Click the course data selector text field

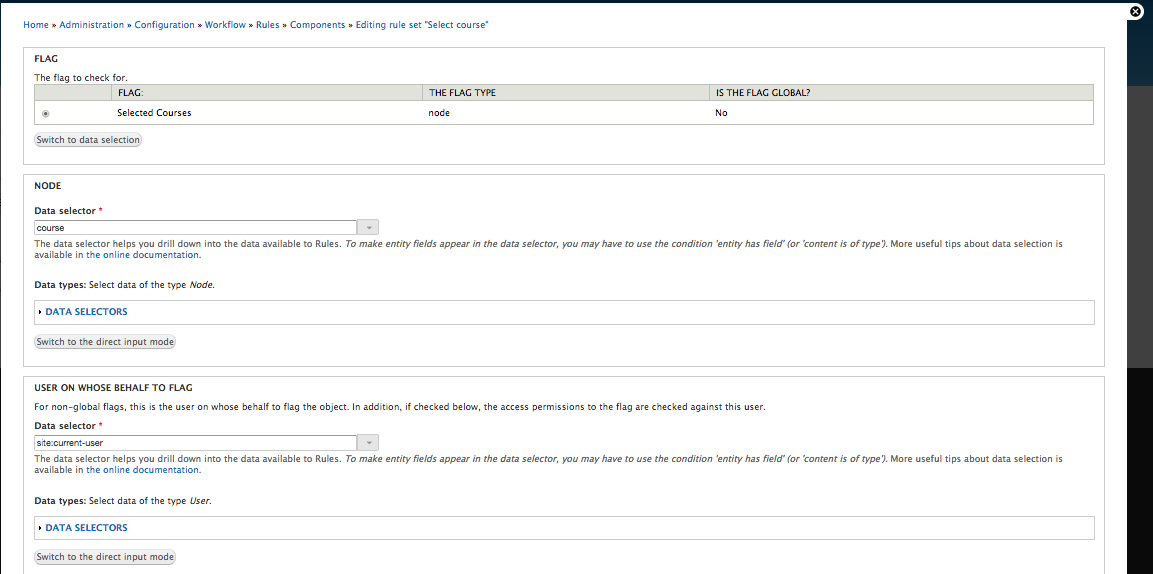point(195,228)
